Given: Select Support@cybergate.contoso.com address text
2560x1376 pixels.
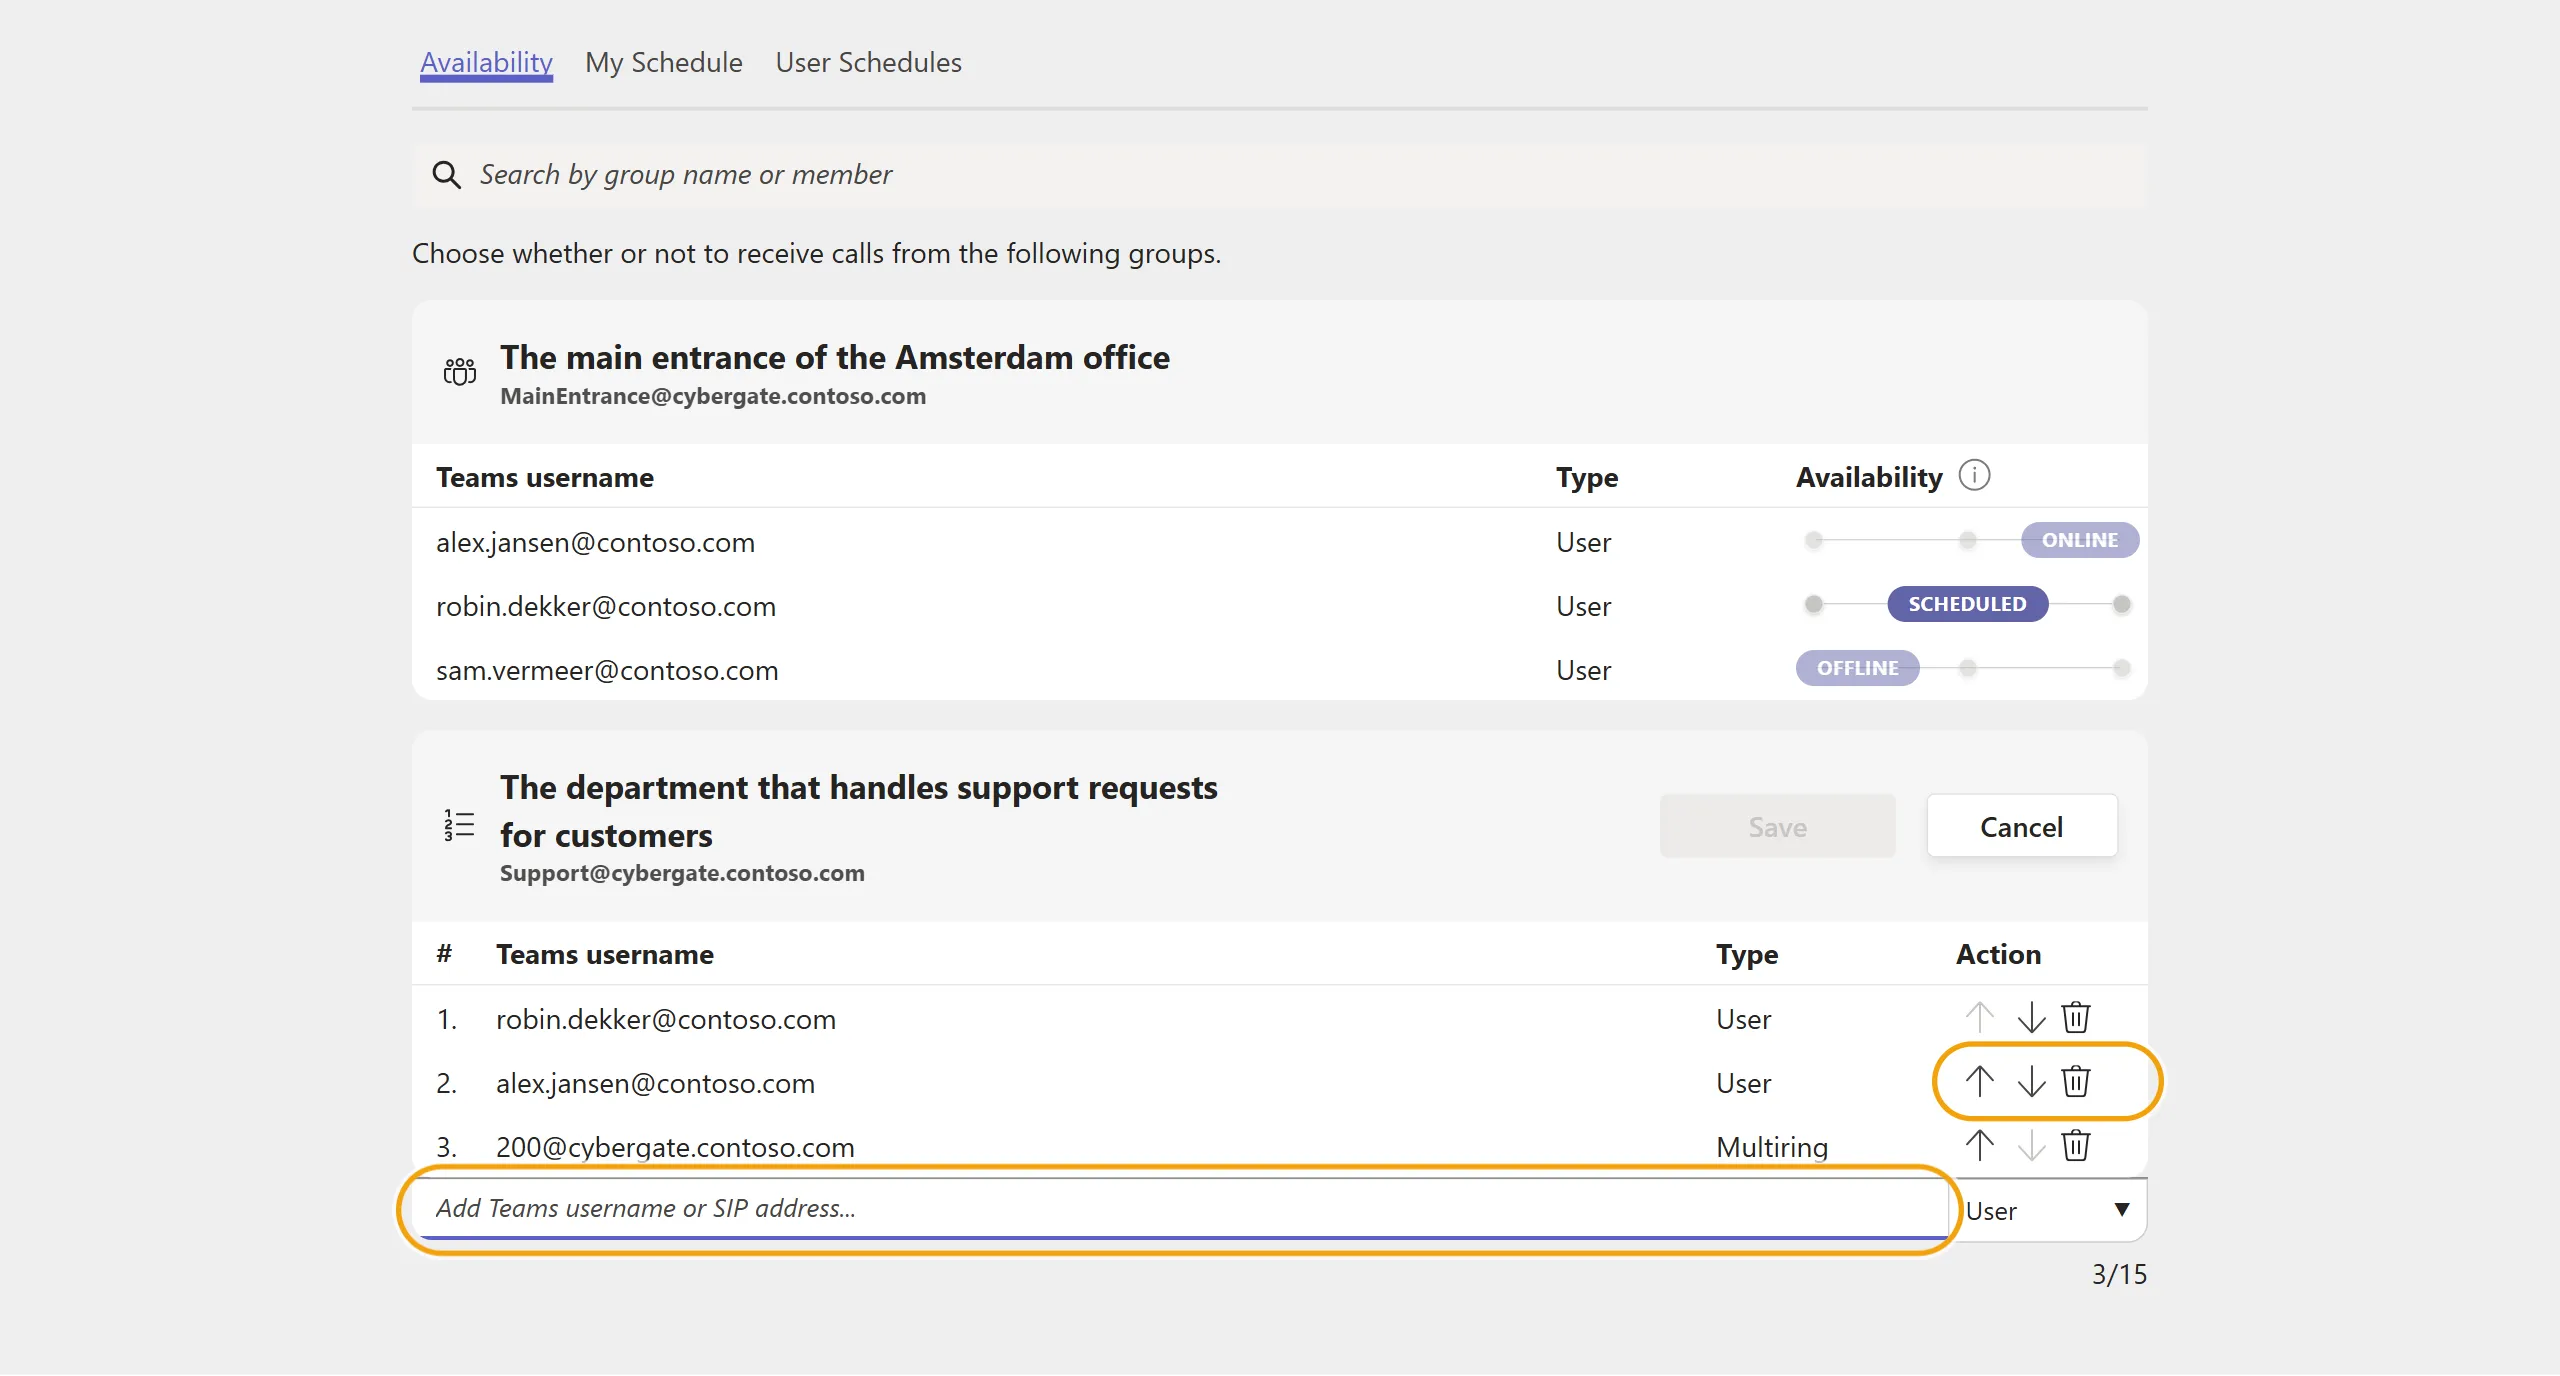Looking at the screenshot, I should tap(682, 873).
